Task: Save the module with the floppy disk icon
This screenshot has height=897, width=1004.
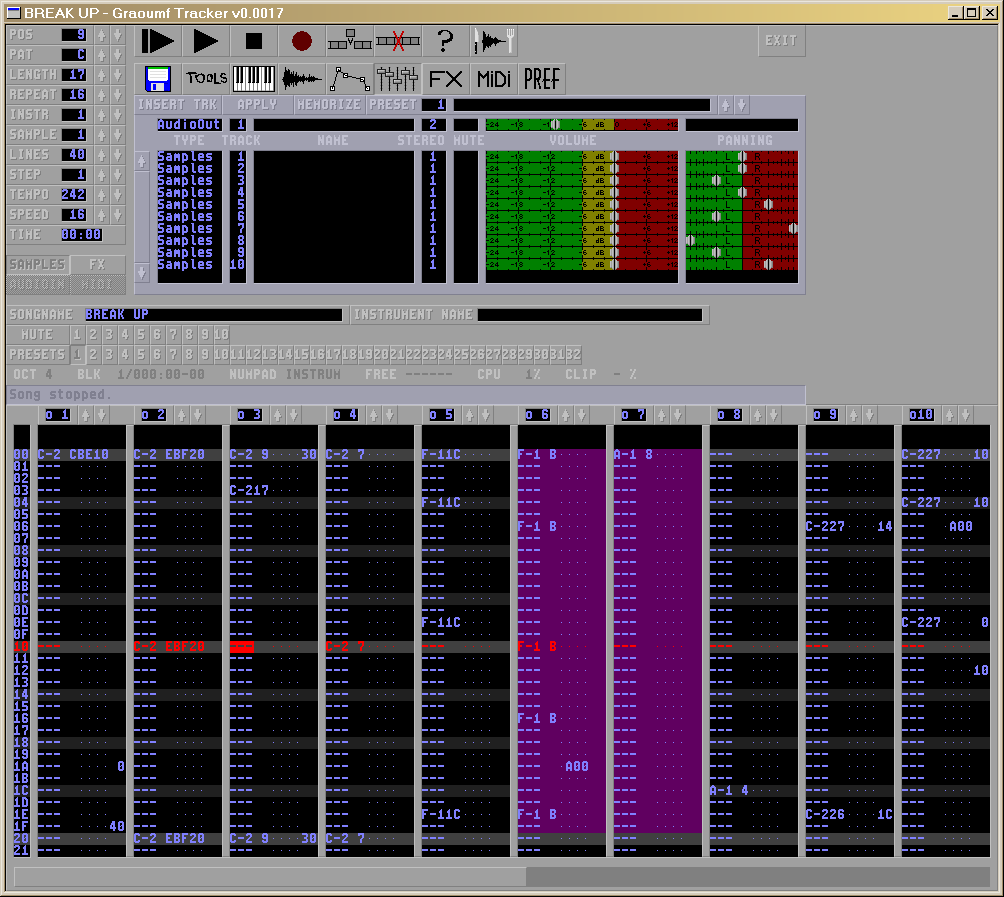Action: [158, 79]
